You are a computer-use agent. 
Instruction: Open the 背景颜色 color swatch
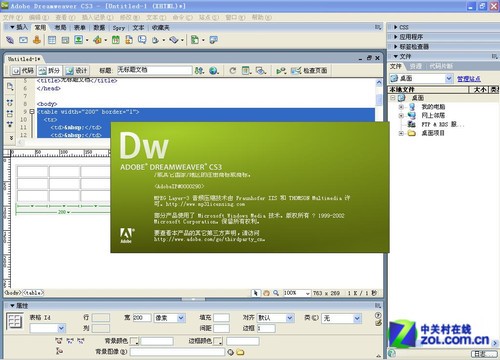click(134, 341)
